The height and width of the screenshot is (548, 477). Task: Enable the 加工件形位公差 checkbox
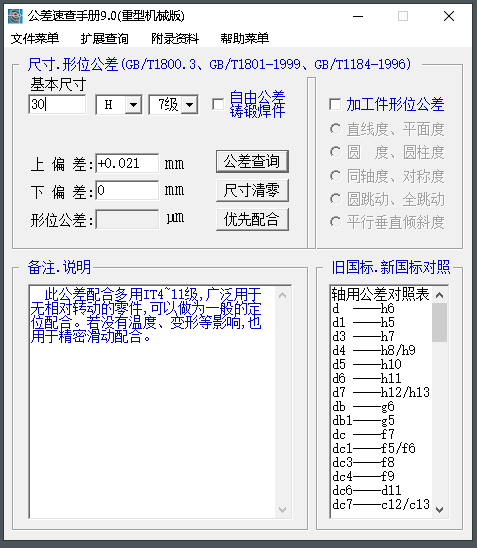pyautogui.click(x=335, y=104)
